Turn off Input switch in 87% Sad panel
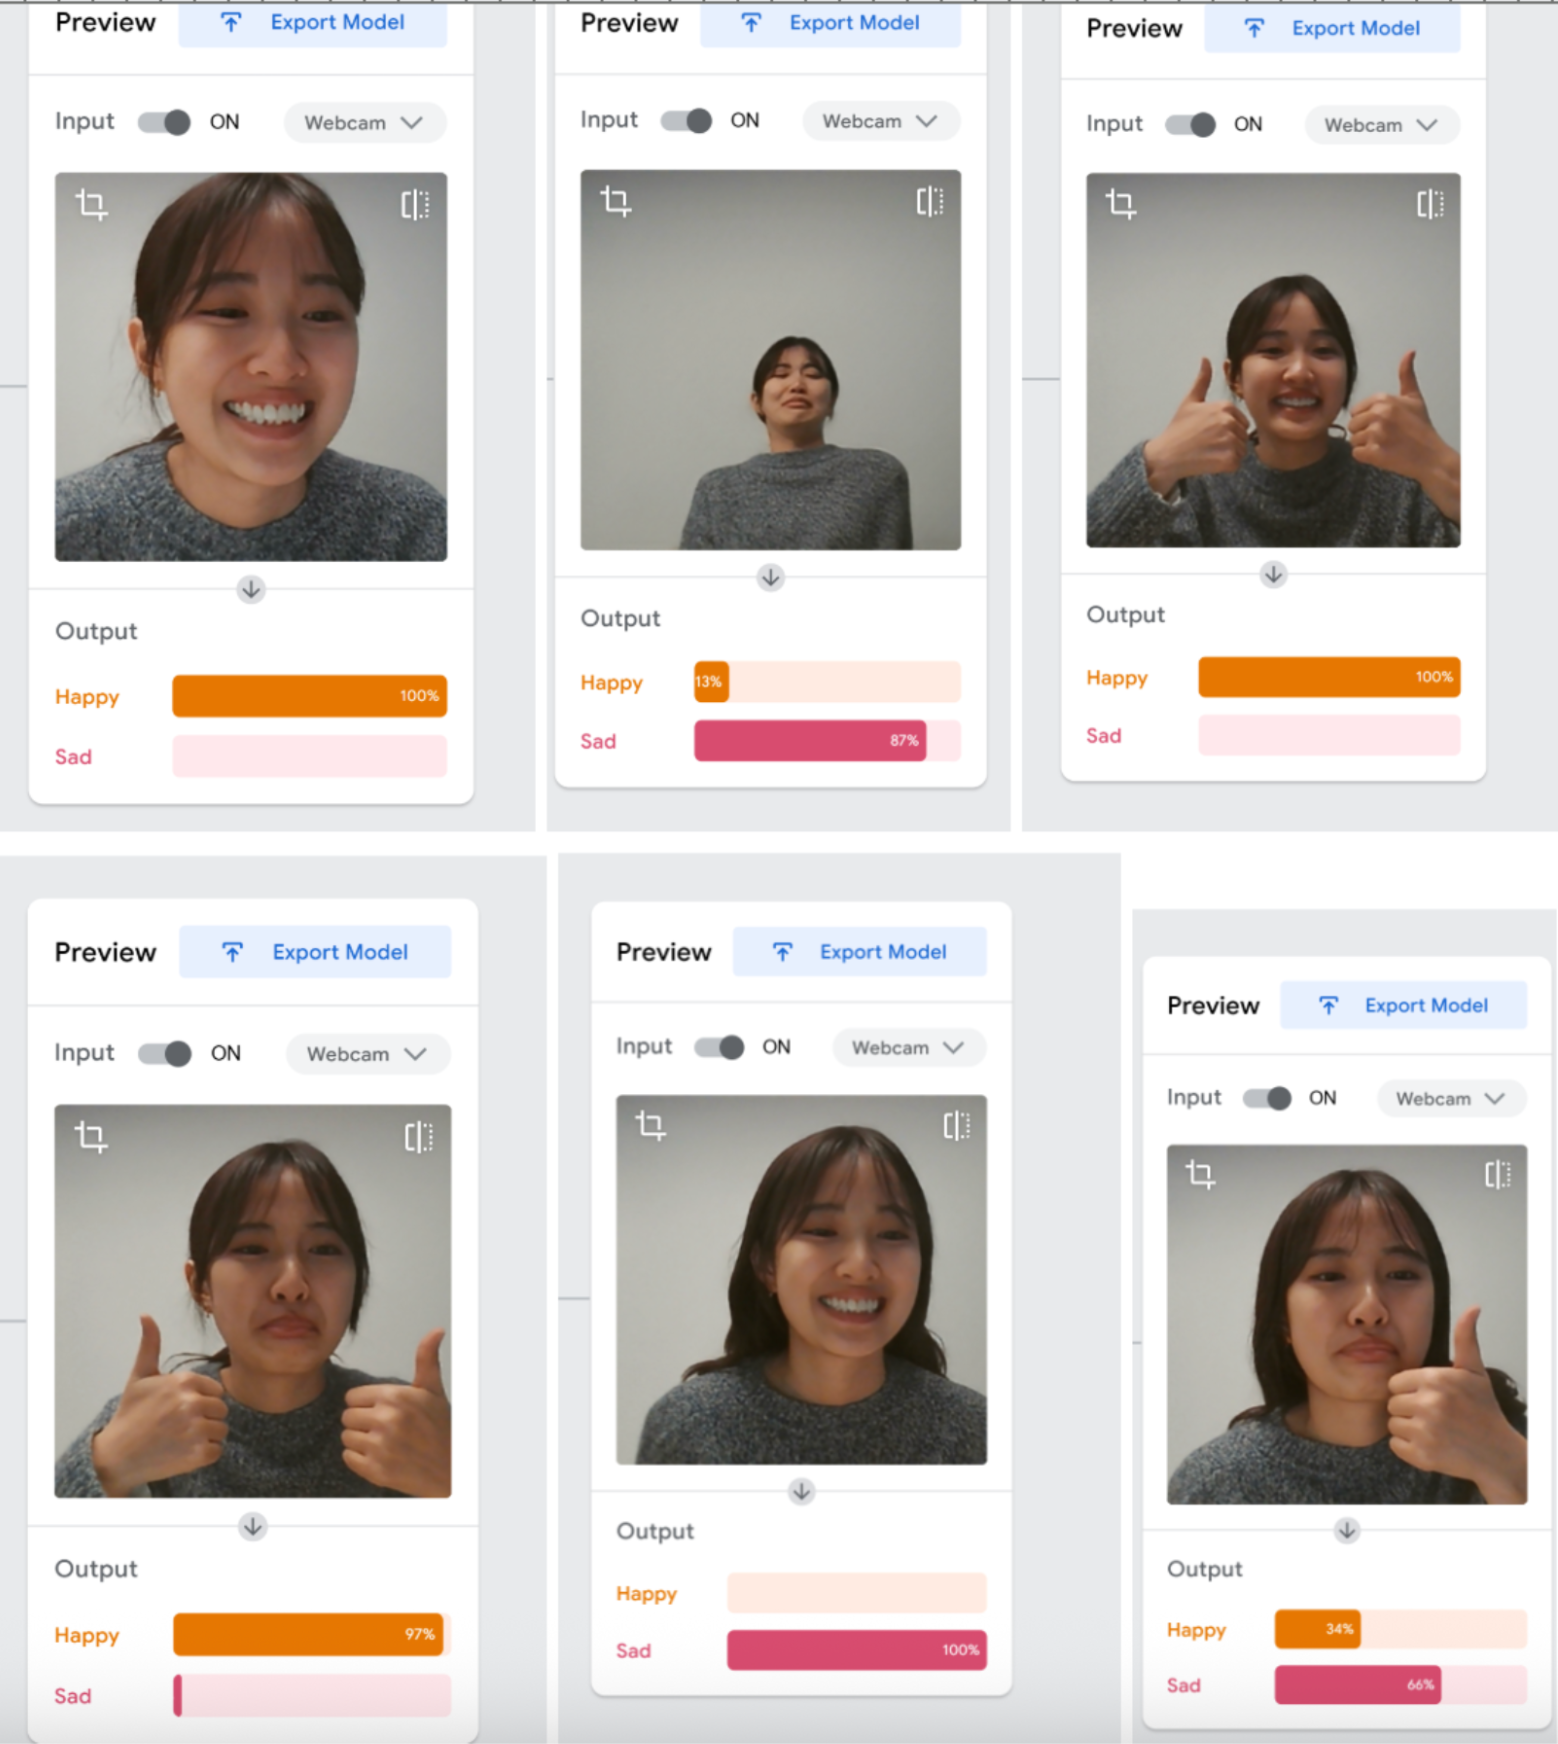1558x1744 pixels. click(x=687, y=121)
